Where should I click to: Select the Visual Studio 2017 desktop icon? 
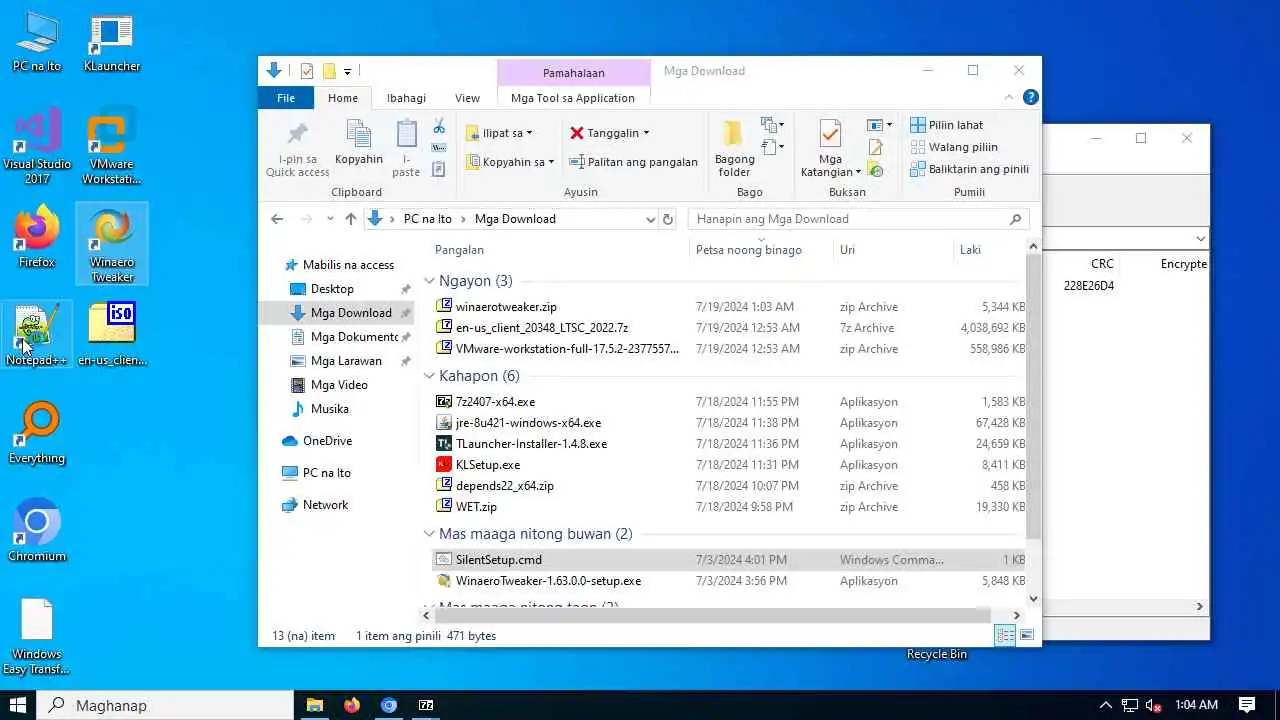tap(37, 148)
